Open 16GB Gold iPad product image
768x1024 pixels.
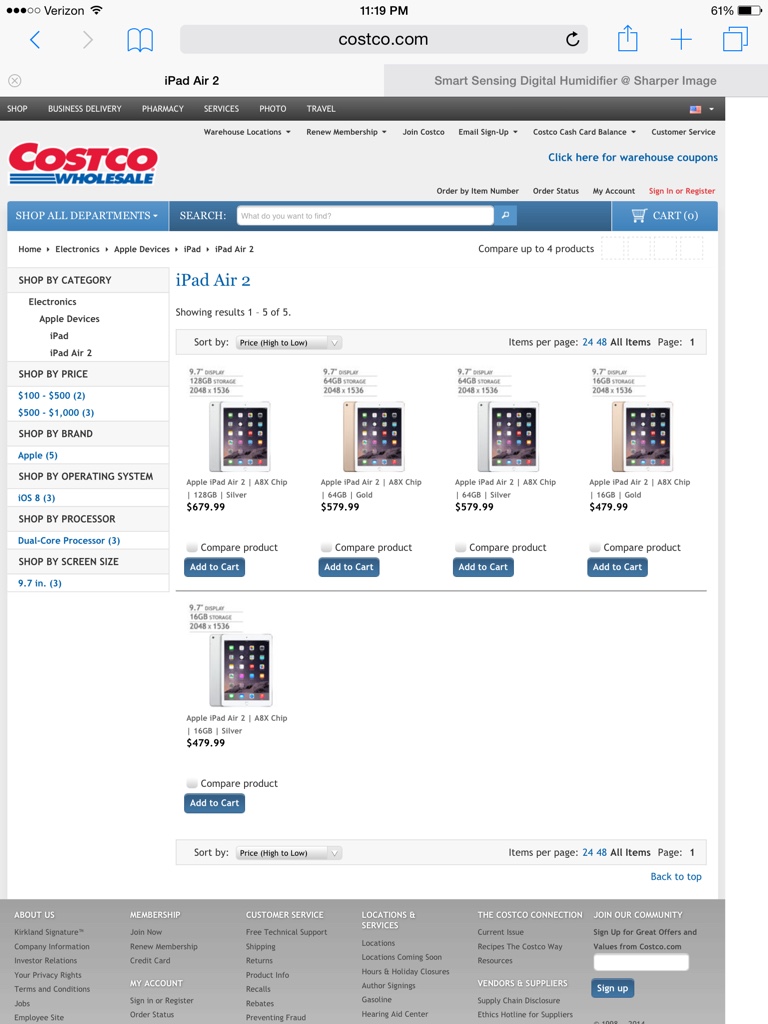click(x=643, y=437)
